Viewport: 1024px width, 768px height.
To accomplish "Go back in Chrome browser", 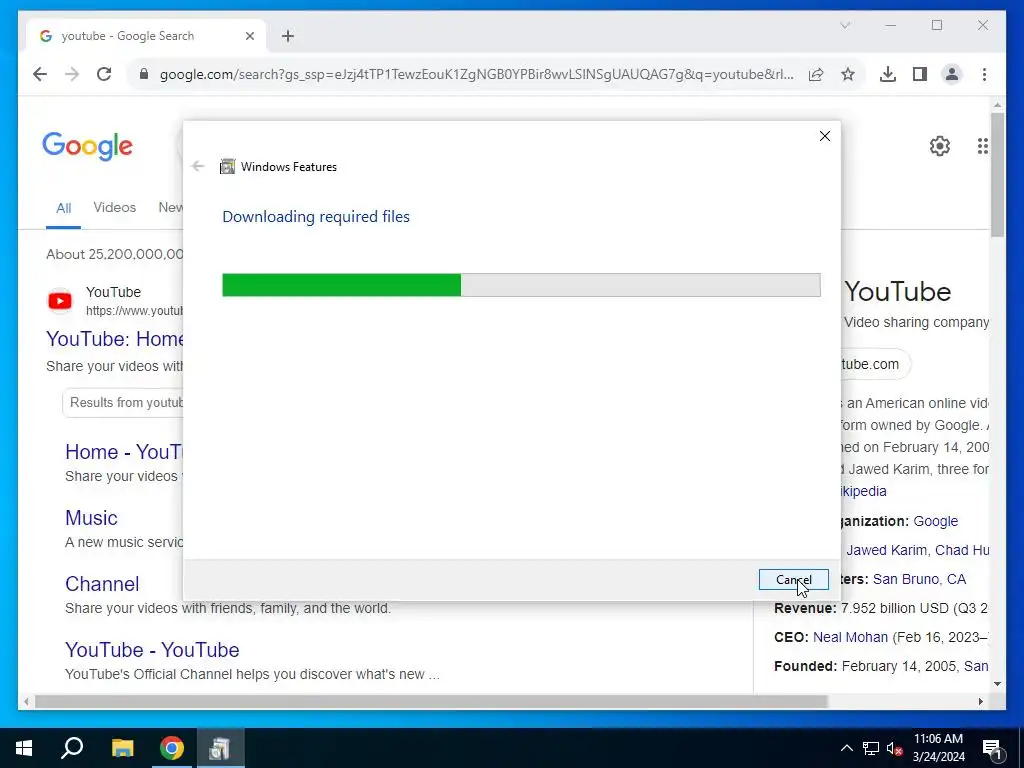I will pyautogui.click(x=40, y=74).
